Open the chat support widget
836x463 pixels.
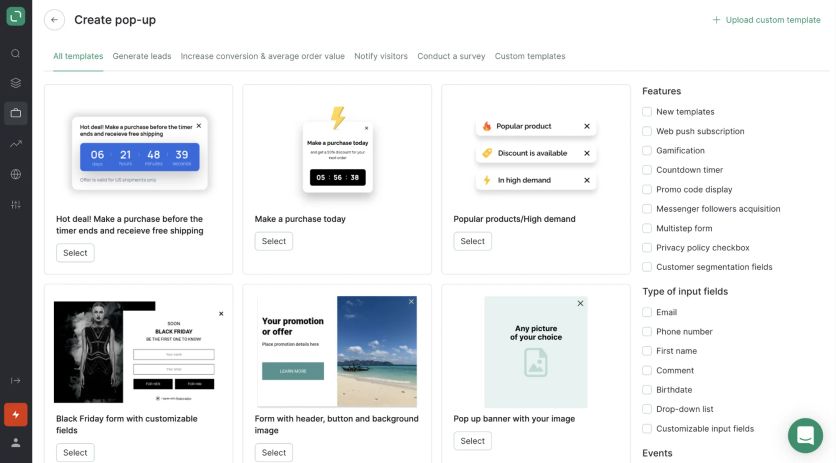click(805, 435)
